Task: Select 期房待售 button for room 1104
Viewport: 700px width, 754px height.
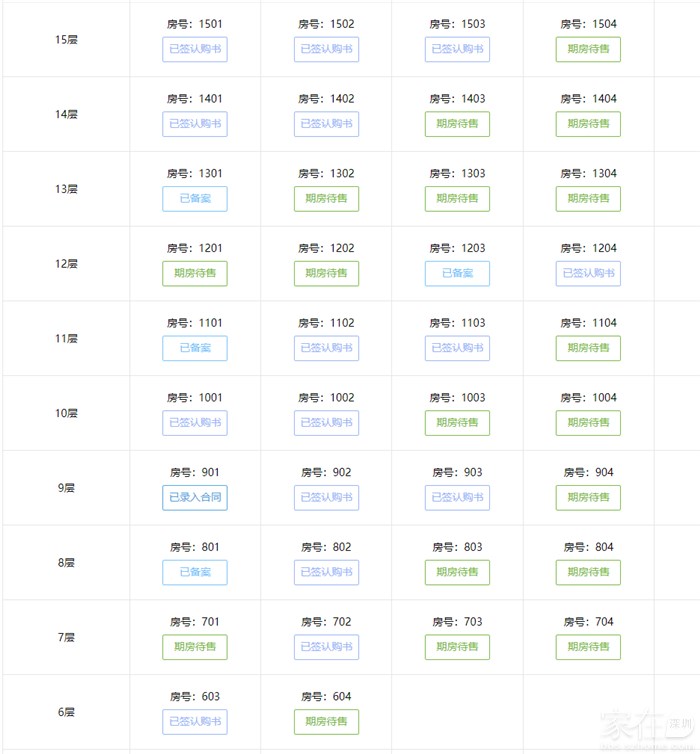Action: 588,348
